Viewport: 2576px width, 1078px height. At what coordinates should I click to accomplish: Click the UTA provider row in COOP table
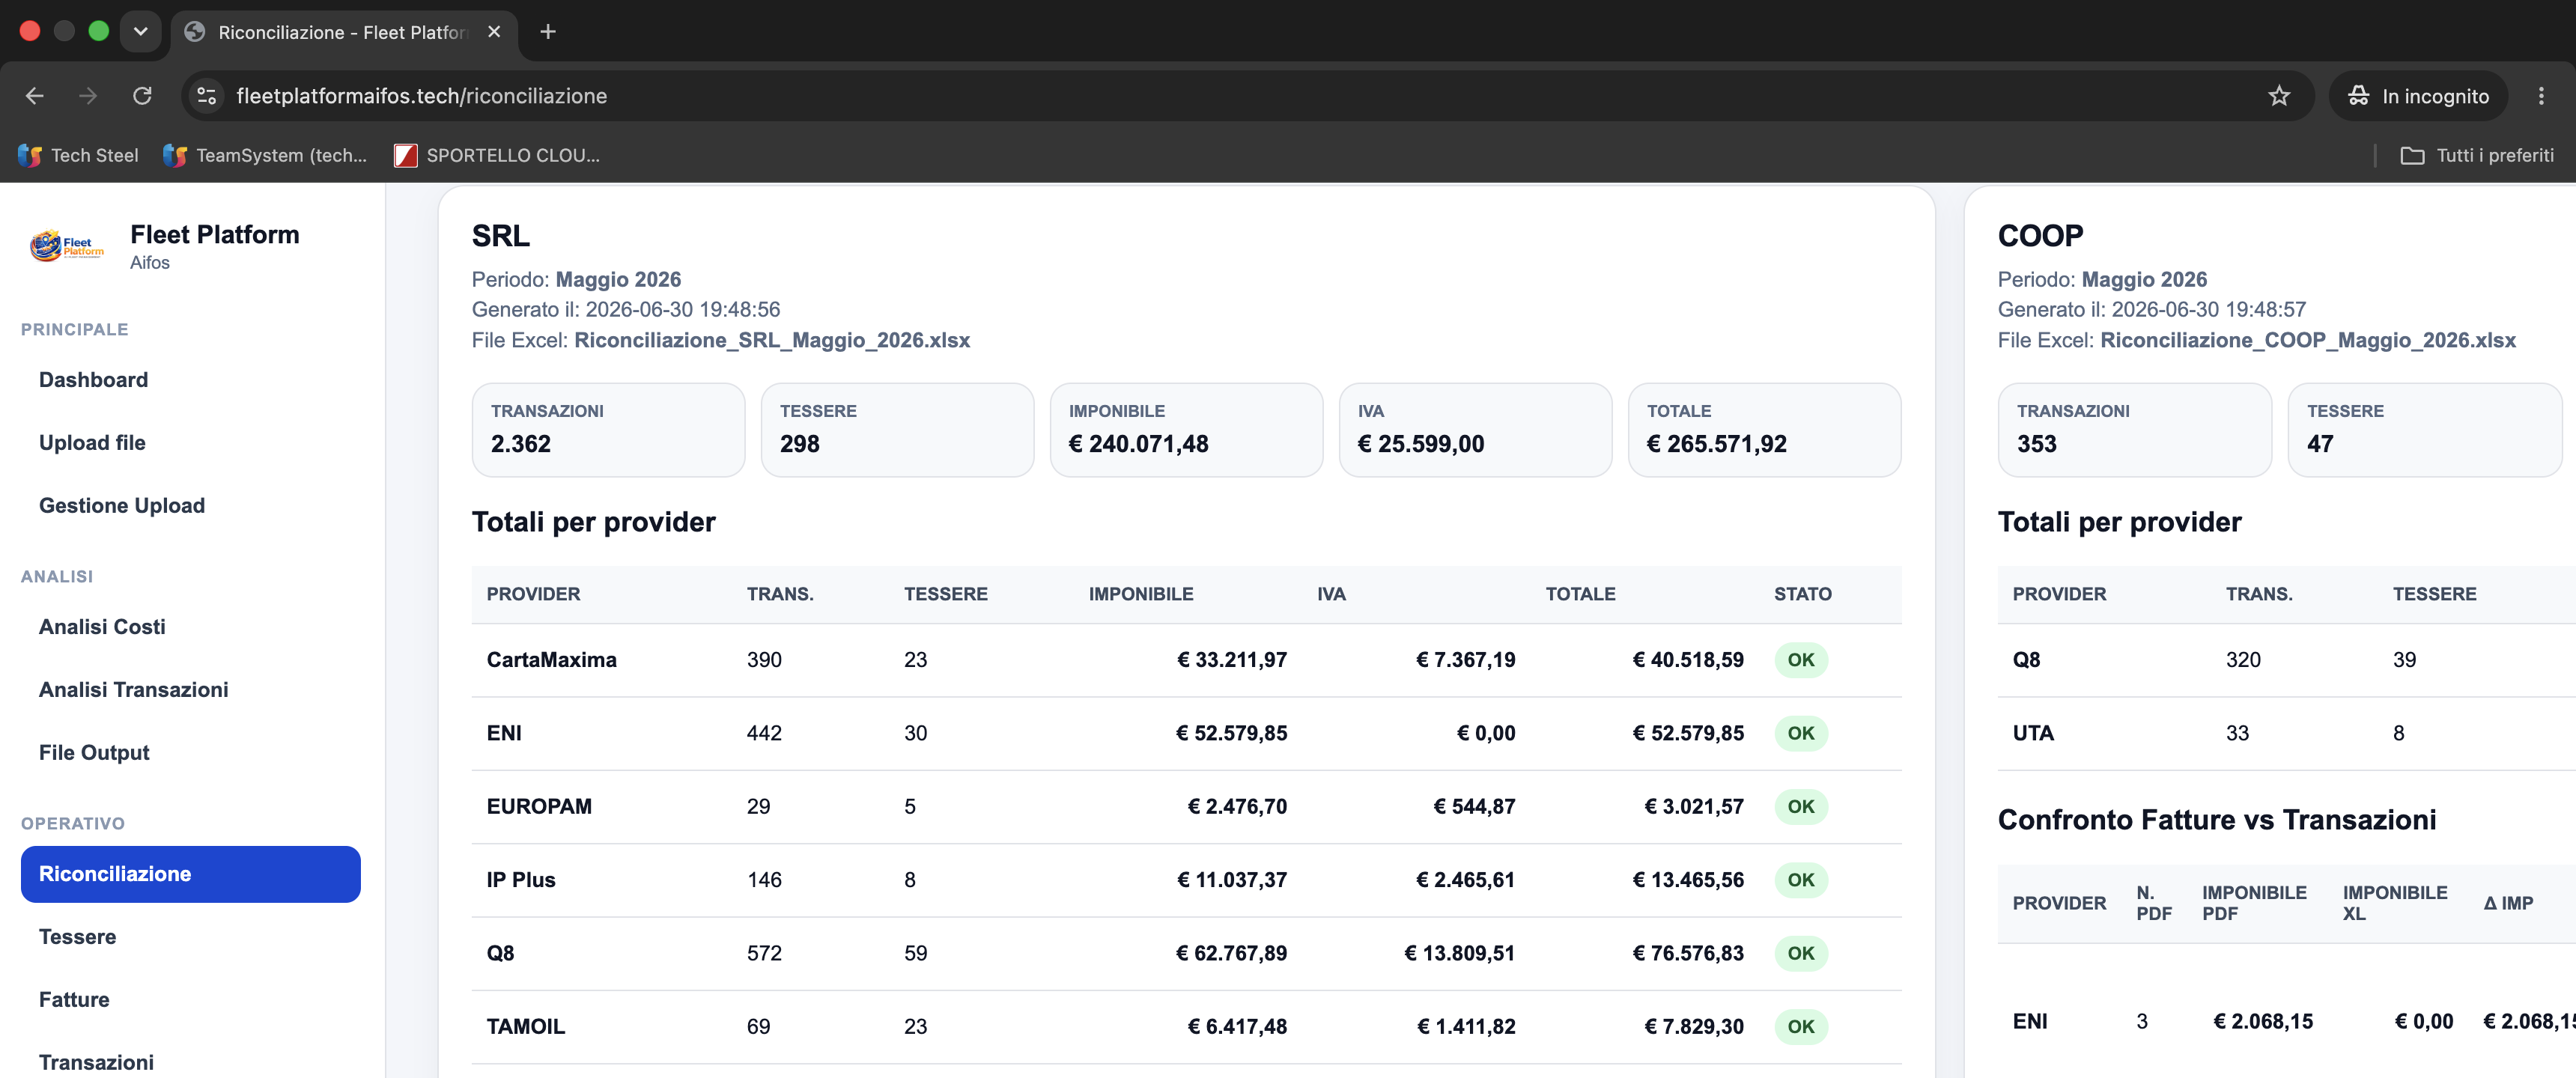2286,733
